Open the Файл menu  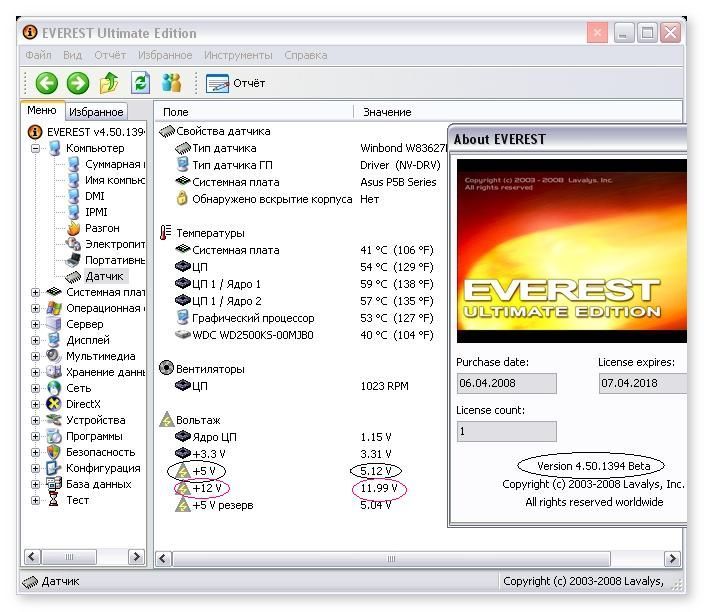coord(38,55)
